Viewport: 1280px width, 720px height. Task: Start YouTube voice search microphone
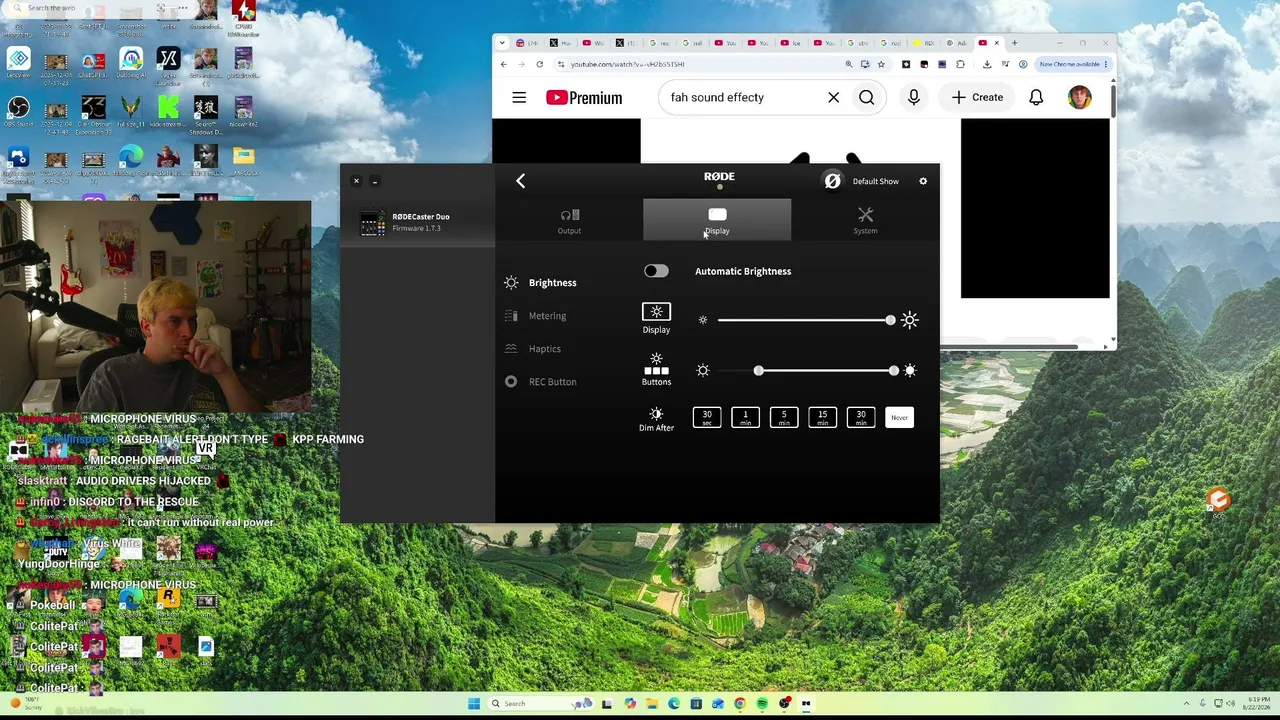pyautogui.click(x=913, y=97)
